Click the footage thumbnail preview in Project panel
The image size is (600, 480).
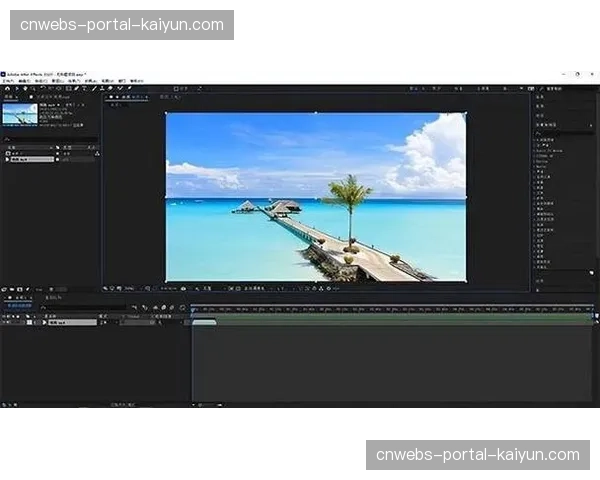point(20,114)
